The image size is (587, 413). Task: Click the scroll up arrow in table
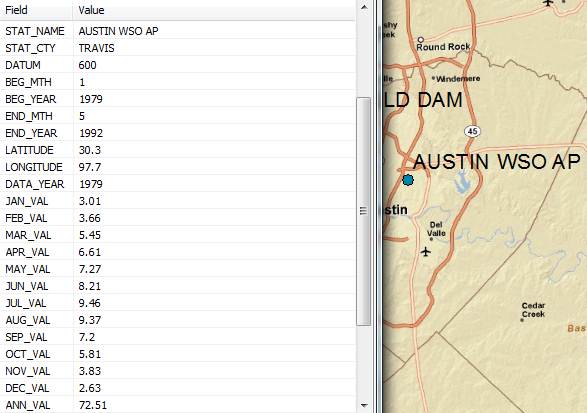tap(364, 7)
